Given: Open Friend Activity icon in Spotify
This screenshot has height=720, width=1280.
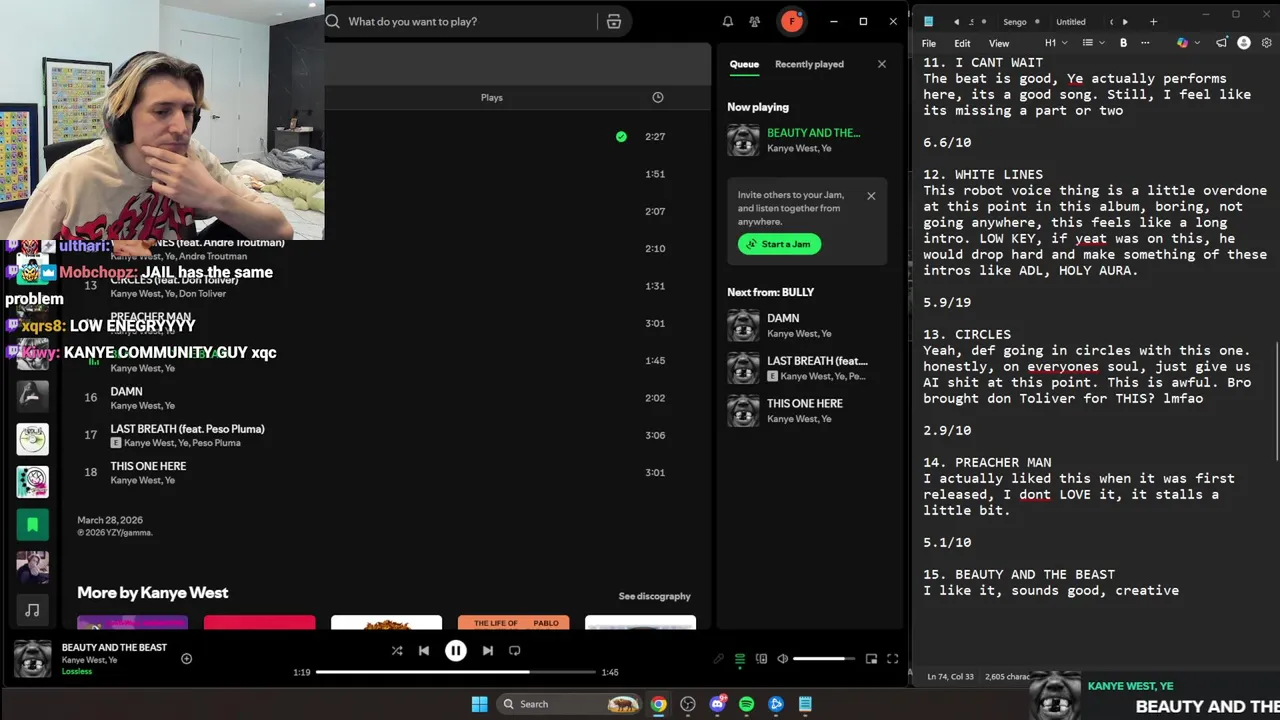Looking at the screenshot, I should (755, 21).
